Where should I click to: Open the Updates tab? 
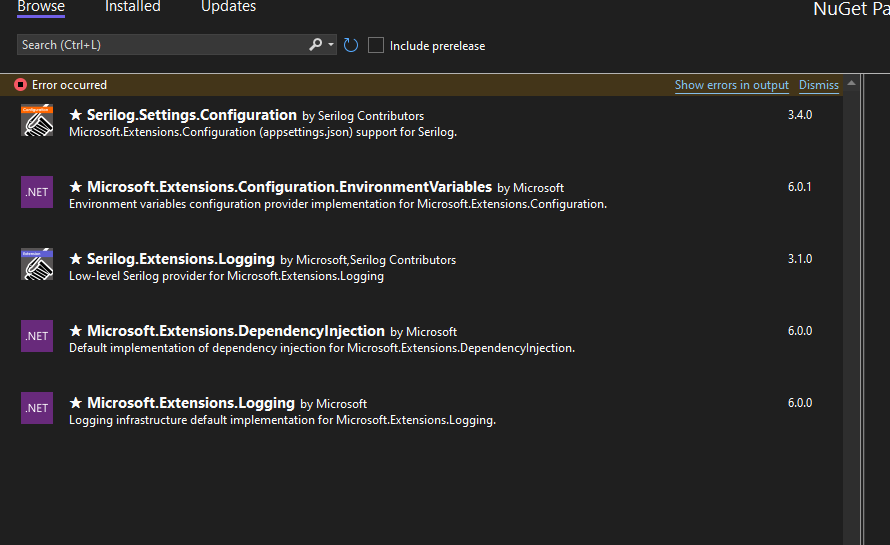(228, 7)
